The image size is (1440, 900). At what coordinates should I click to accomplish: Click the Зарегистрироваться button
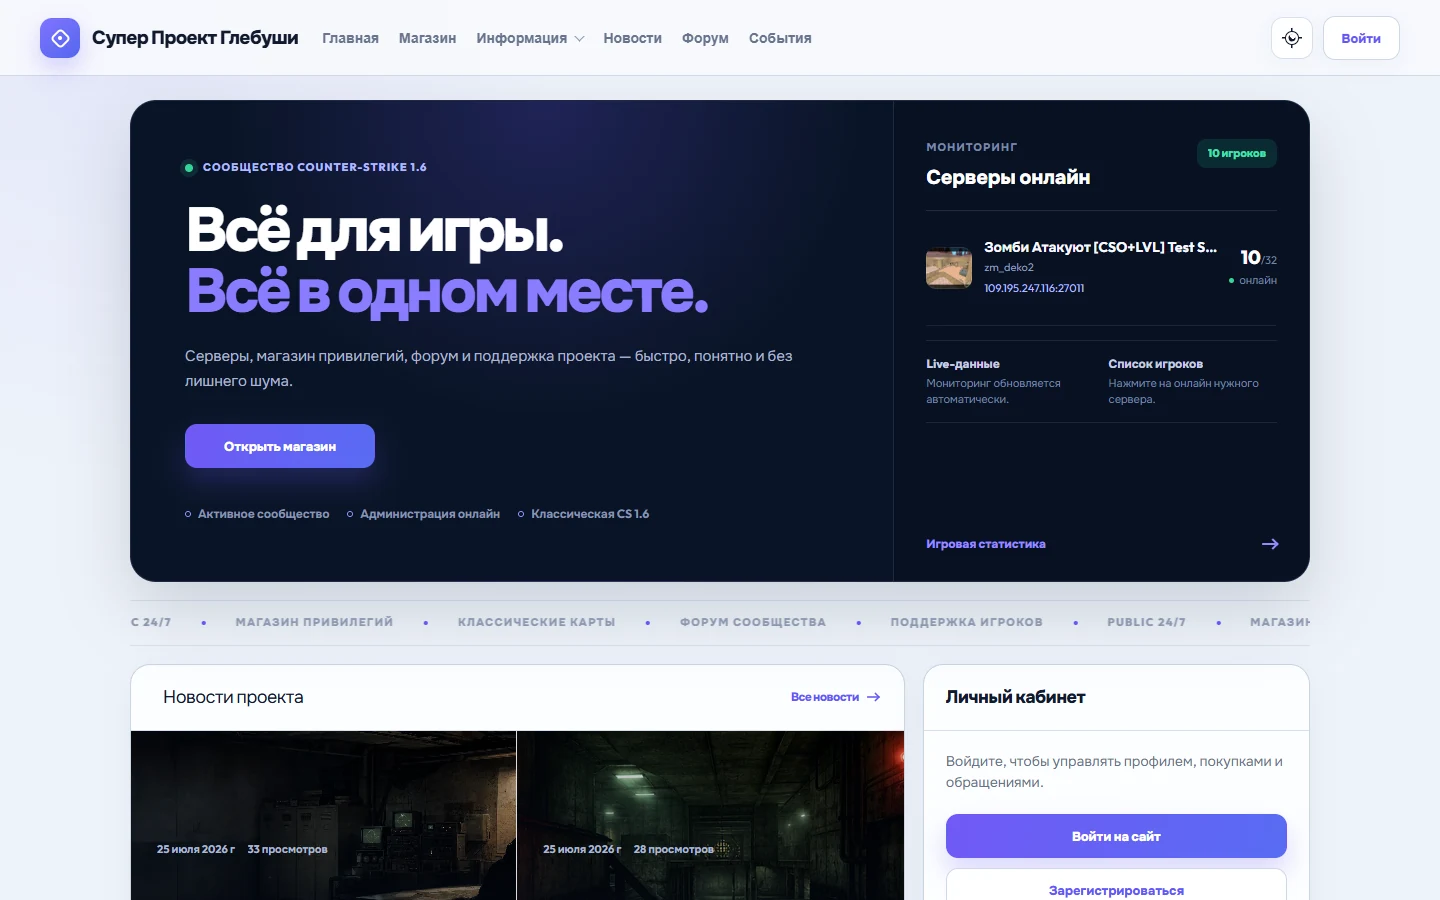click(1116, 889)
